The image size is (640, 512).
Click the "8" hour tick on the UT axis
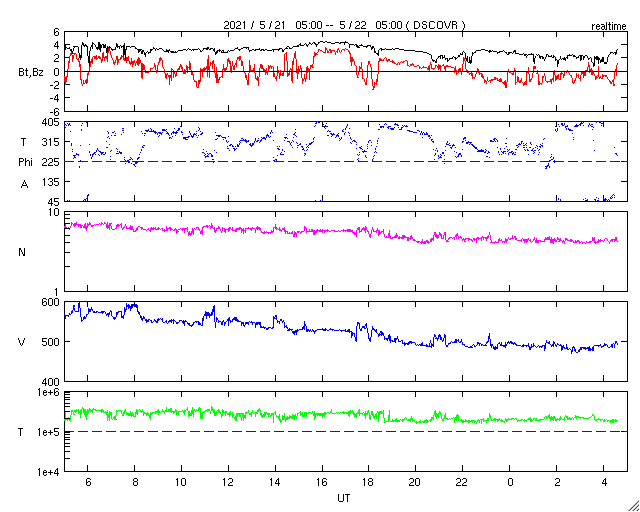tap(135, 483)
